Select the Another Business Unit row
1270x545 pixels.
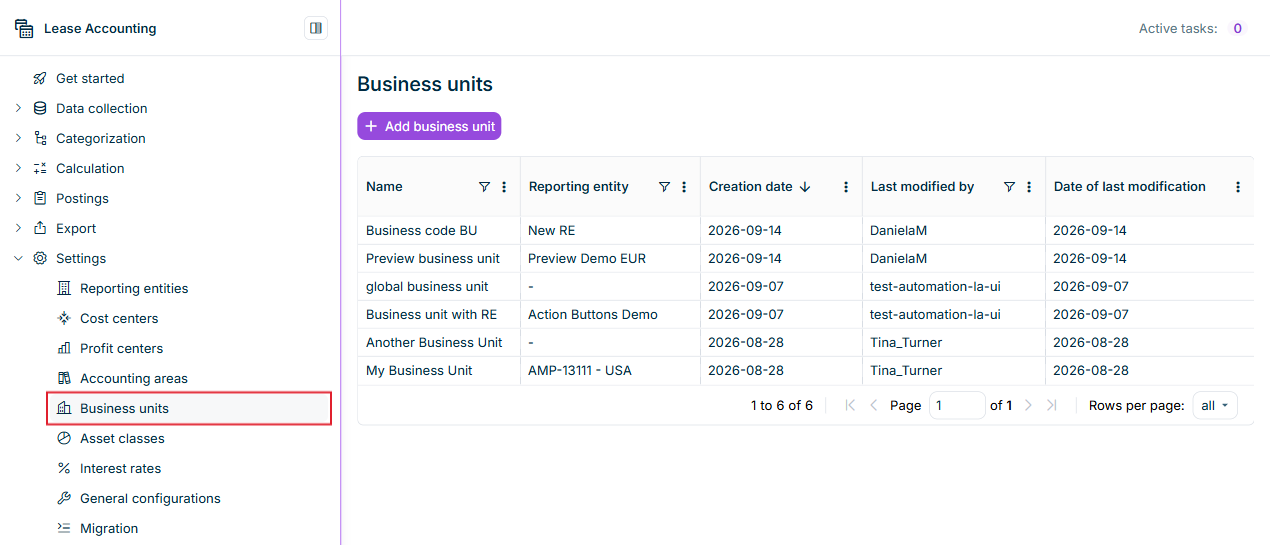coord(805,342)
